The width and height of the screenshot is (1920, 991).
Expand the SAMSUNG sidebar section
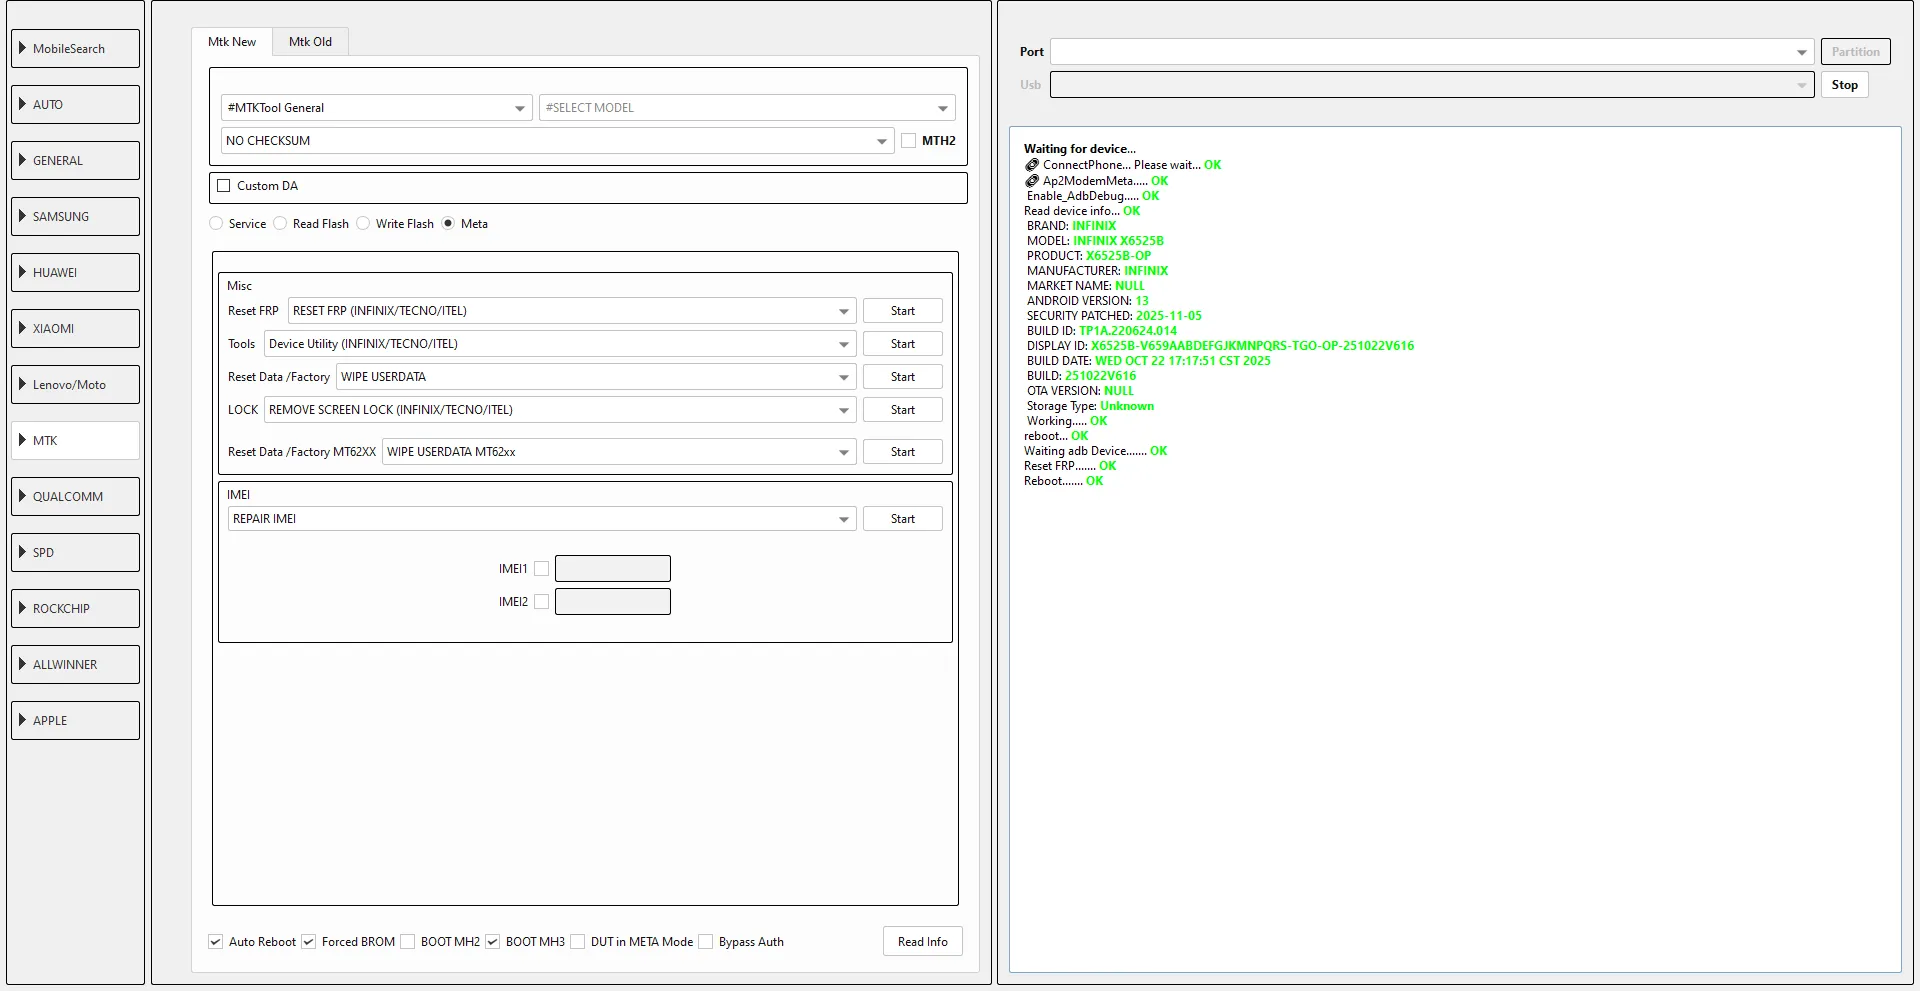[x=75, y=216]
